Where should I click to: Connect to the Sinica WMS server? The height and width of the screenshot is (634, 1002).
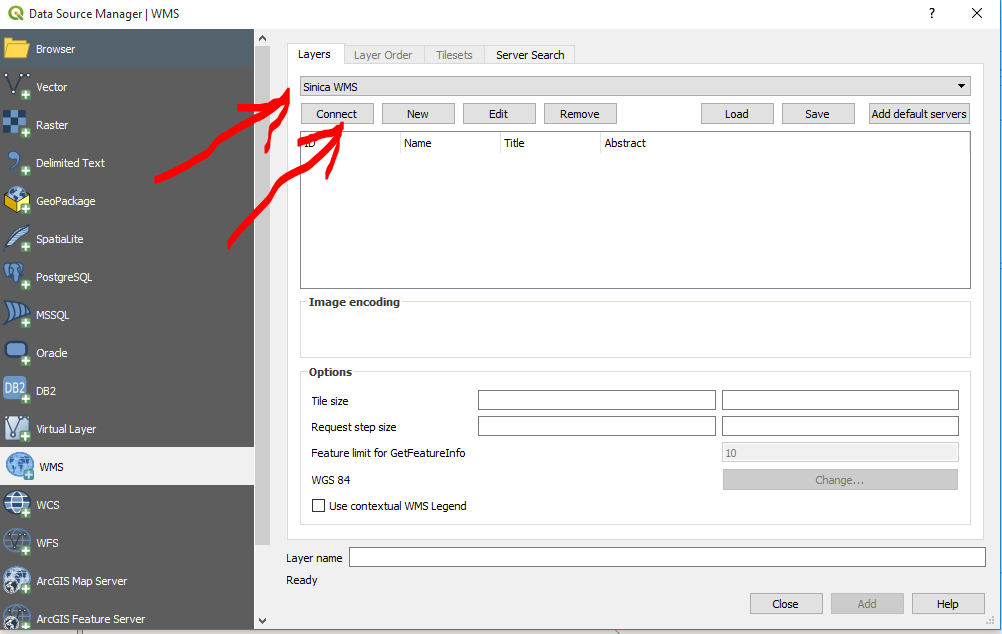click(x=337, y=113)
